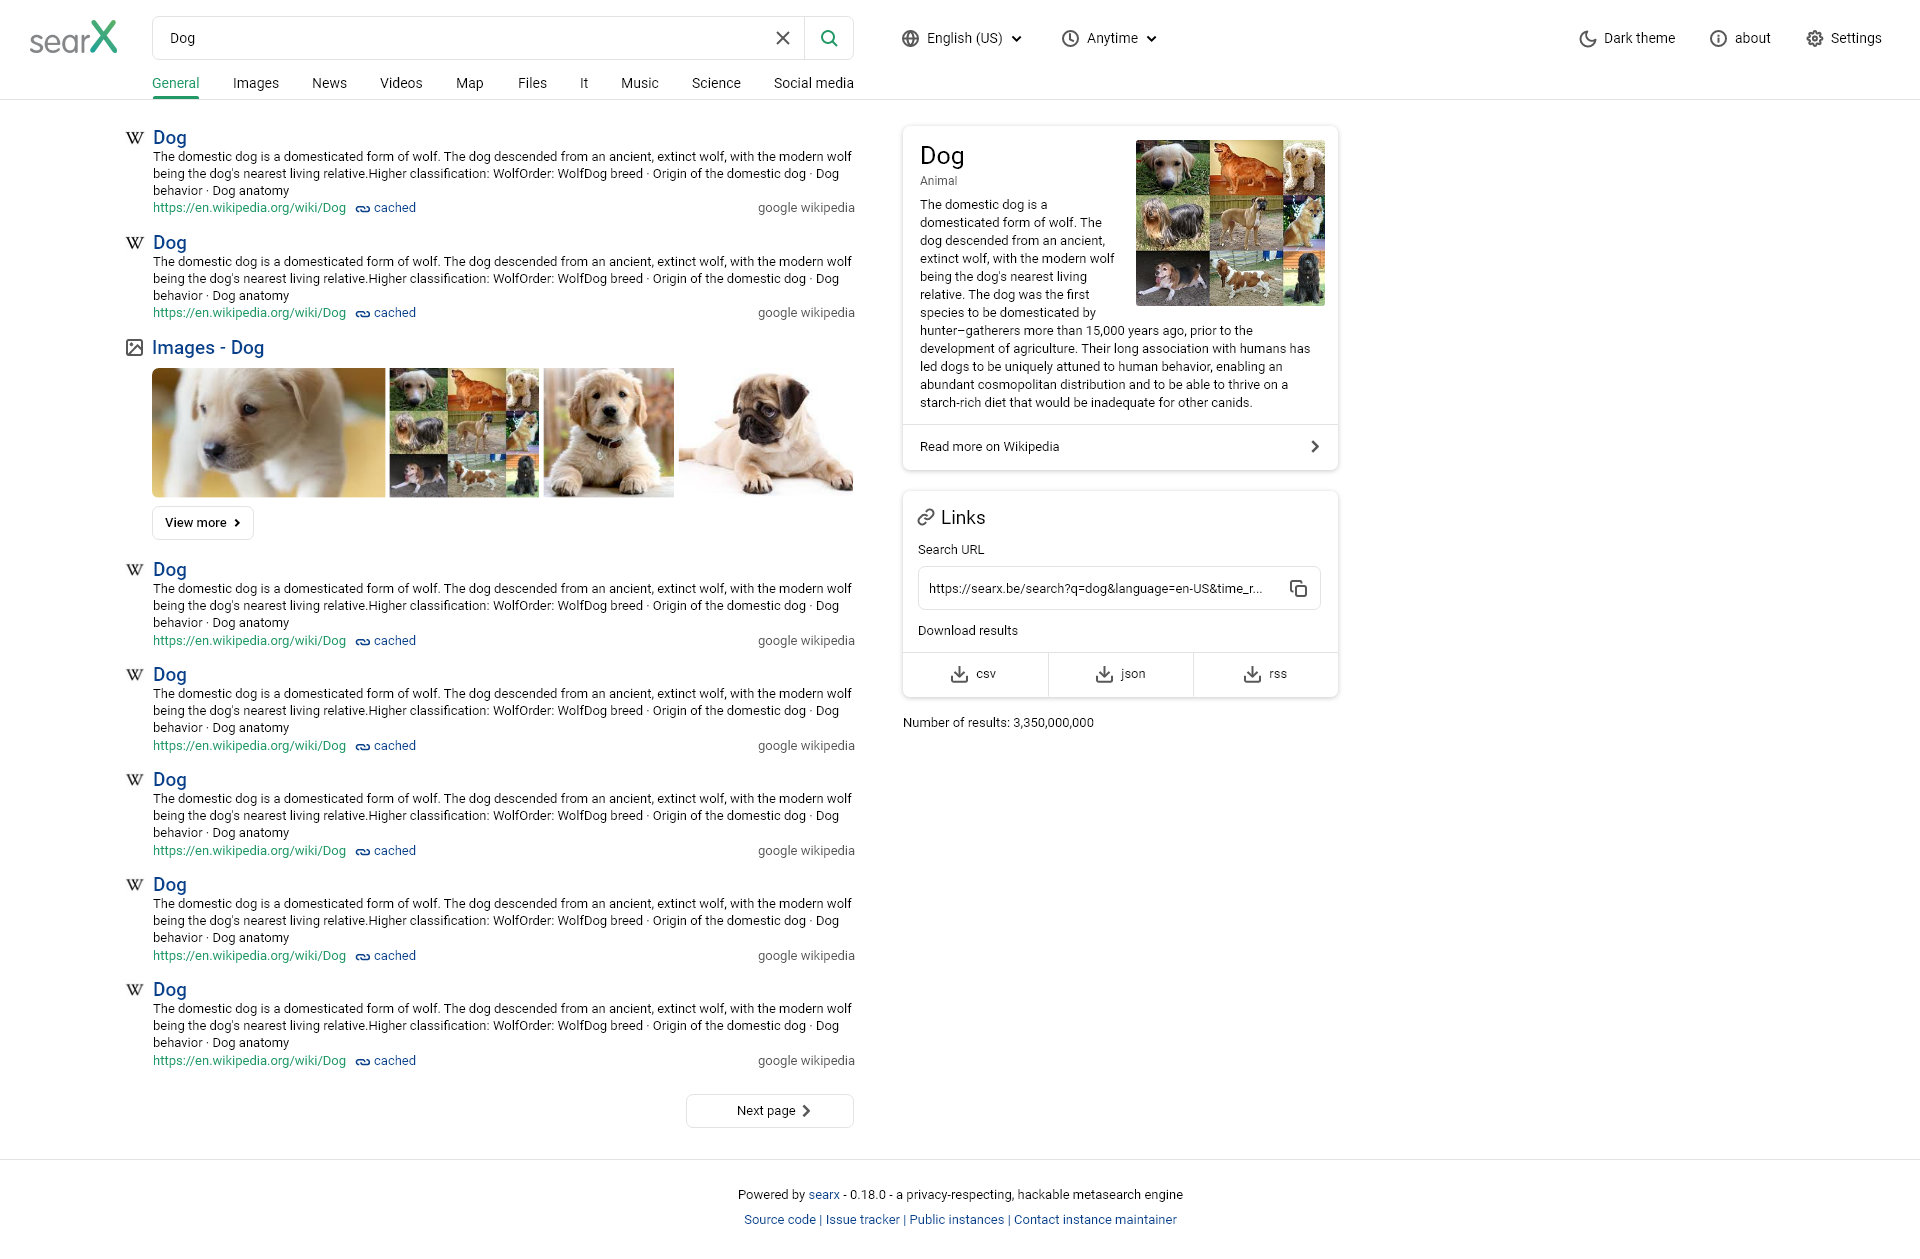Click the Wikipedia W icon beside the first result
The height and width of the screenshot is (1259, 1920).
click(135, 137)
